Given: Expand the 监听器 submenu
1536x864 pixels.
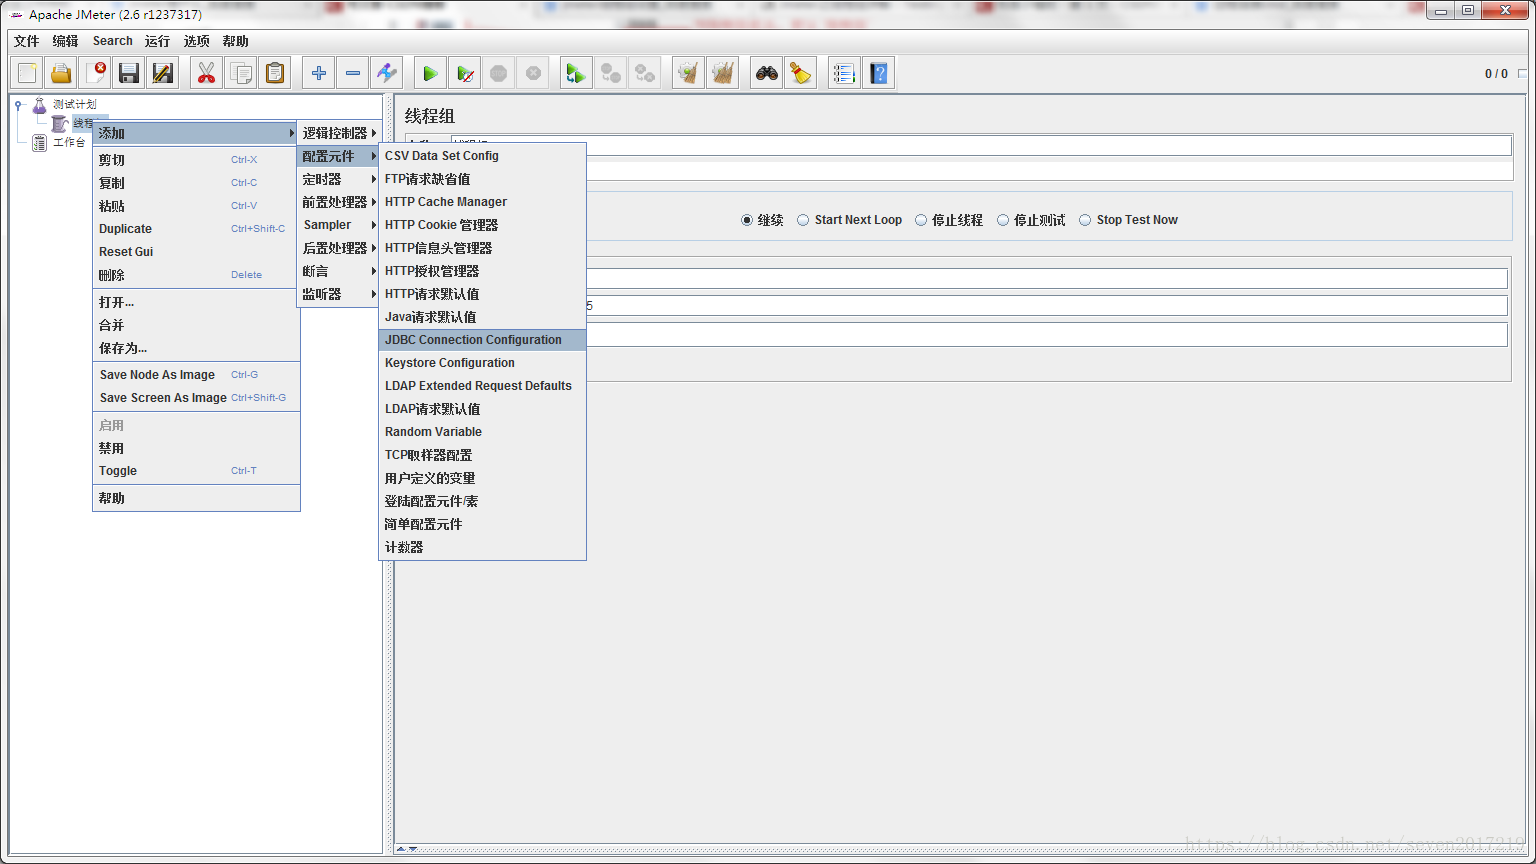Looking at the screenshot, I should pos(339,294).
